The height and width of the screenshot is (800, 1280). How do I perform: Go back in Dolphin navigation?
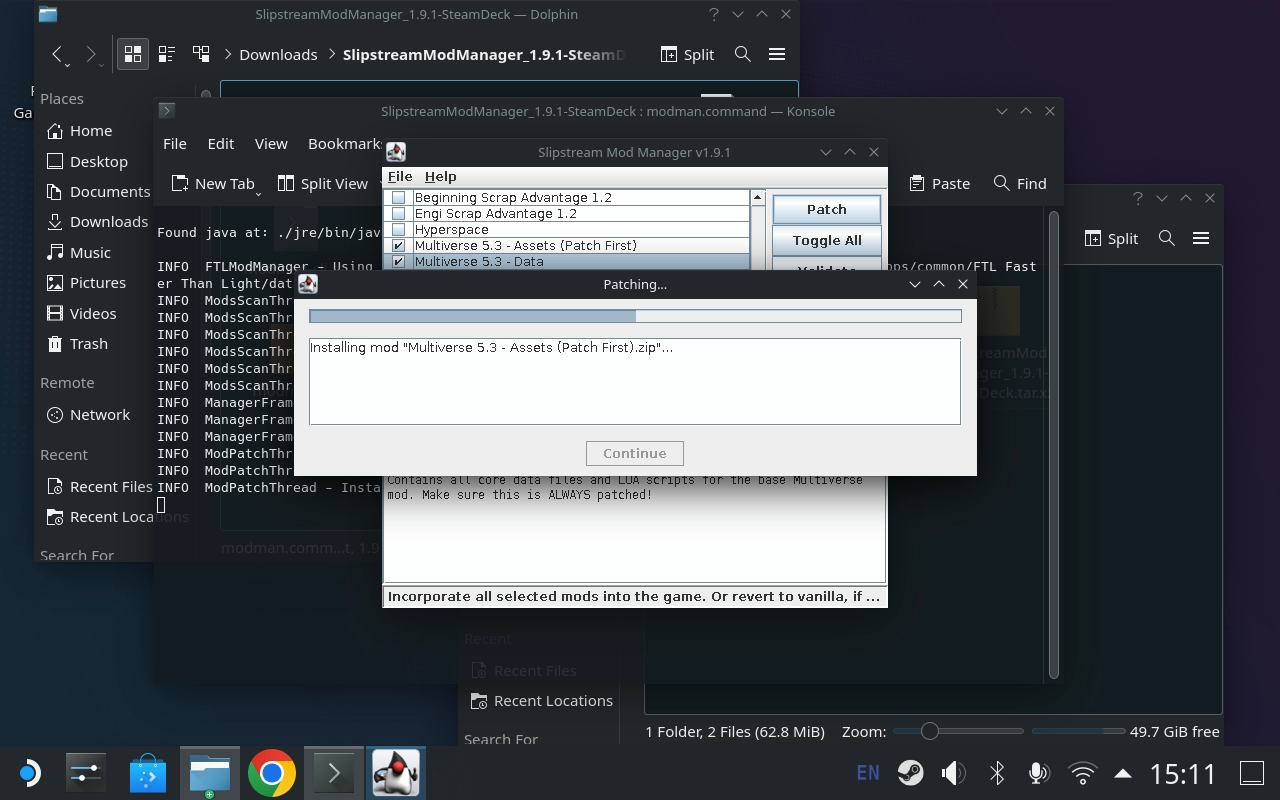(x=58, y=54)
